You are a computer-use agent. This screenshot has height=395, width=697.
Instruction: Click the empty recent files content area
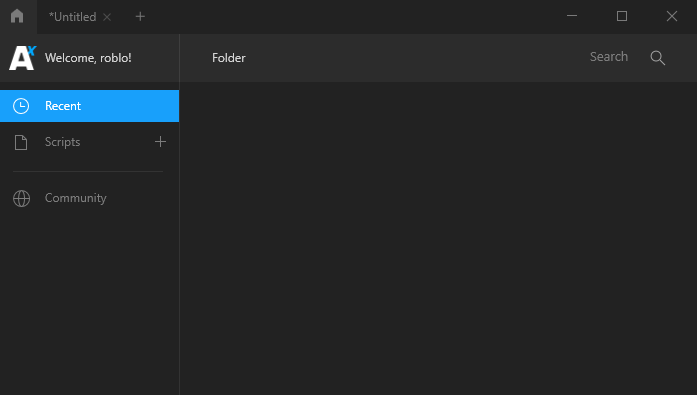point(438,238)
